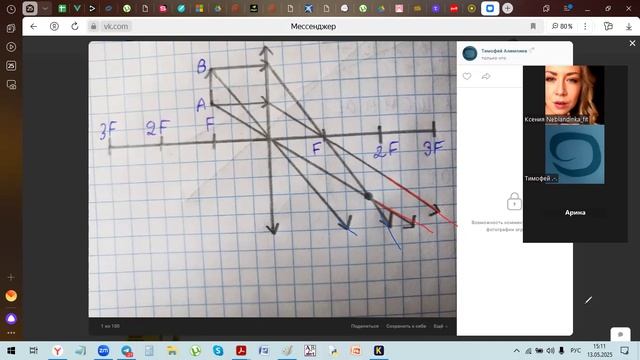Click the vk.com address field

116,26
